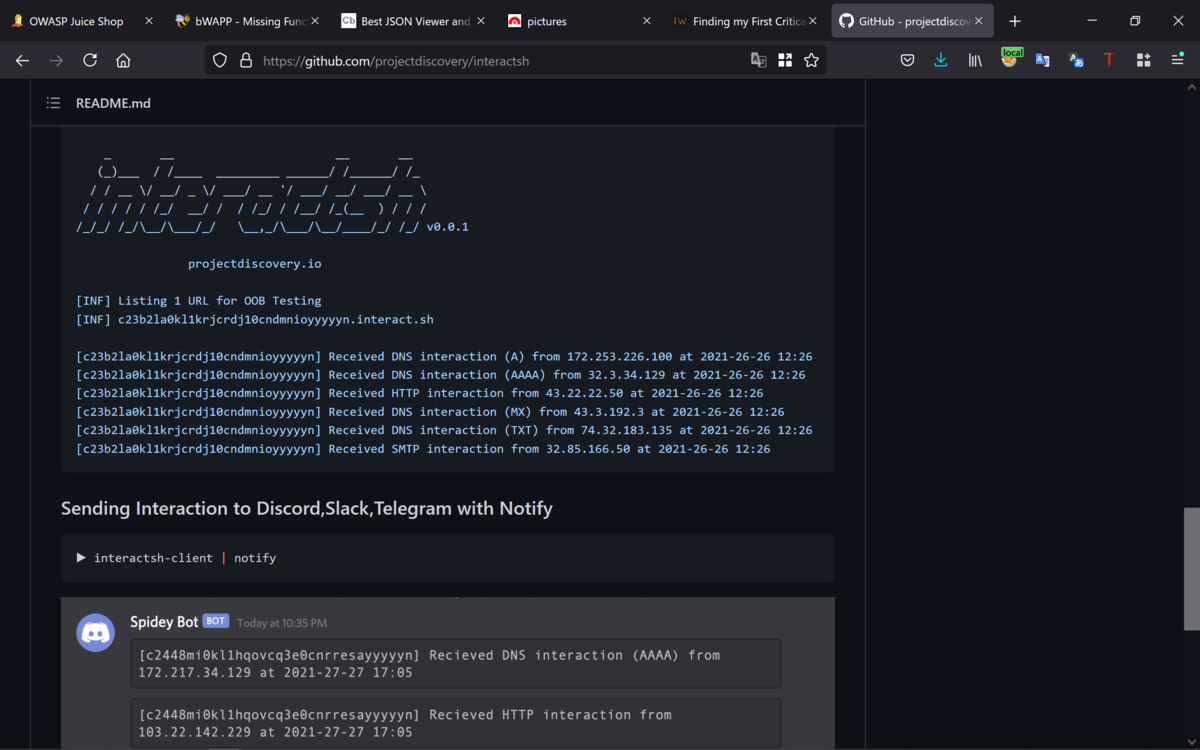
Task: Expand the interactsh-client | notify snippet triangle
Action: coord(81,558)
